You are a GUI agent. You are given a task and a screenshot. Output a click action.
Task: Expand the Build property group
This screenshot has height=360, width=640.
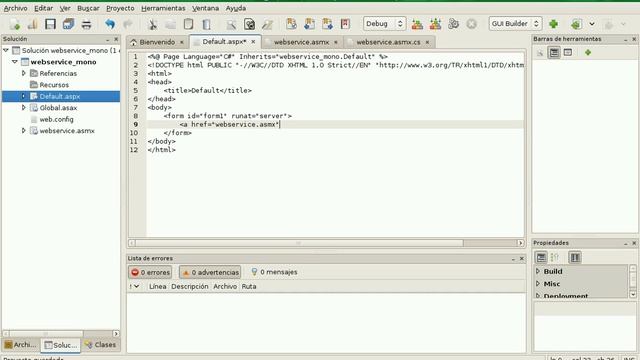coord(538,271)
